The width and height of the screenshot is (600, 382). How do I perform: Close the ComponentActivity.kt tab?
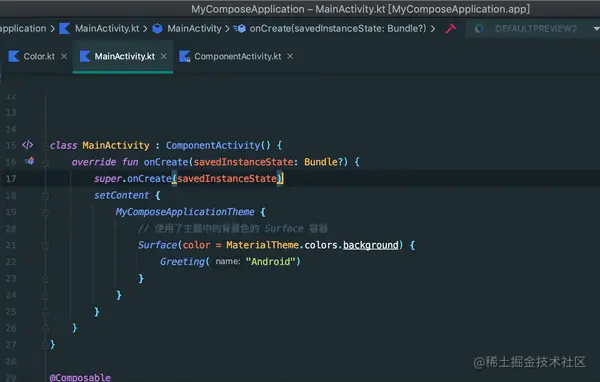(x=290, y=56)
